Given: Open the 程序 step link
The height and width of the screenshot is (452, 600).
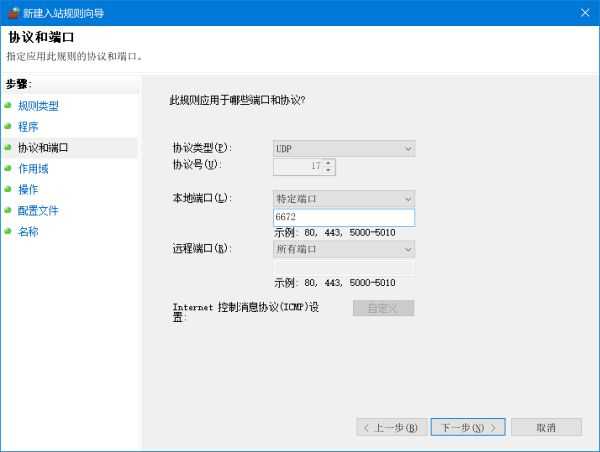Looking at the screenshot, I should (x=28, y=127).
